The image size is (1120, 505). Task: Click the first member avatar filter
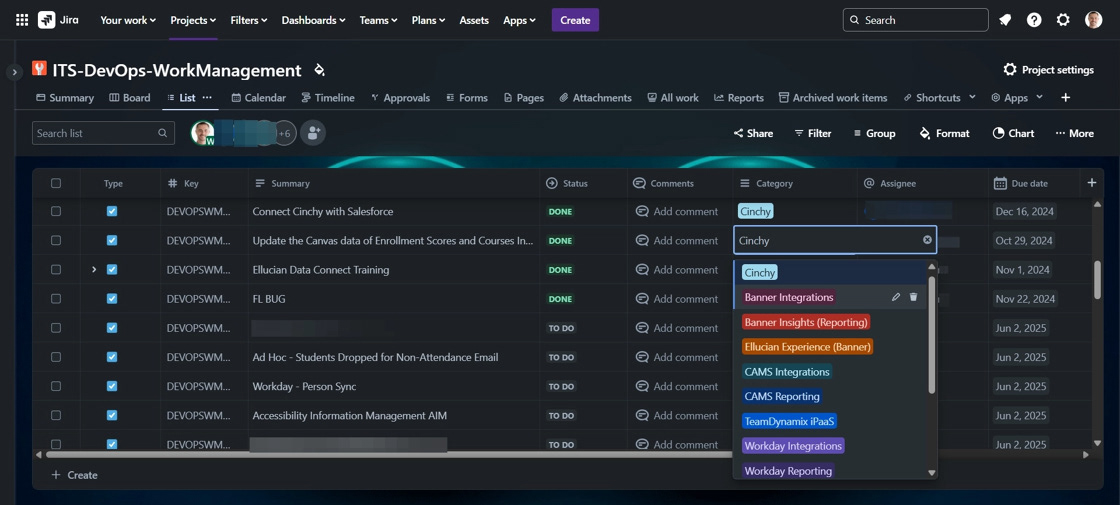click(203, 133)
